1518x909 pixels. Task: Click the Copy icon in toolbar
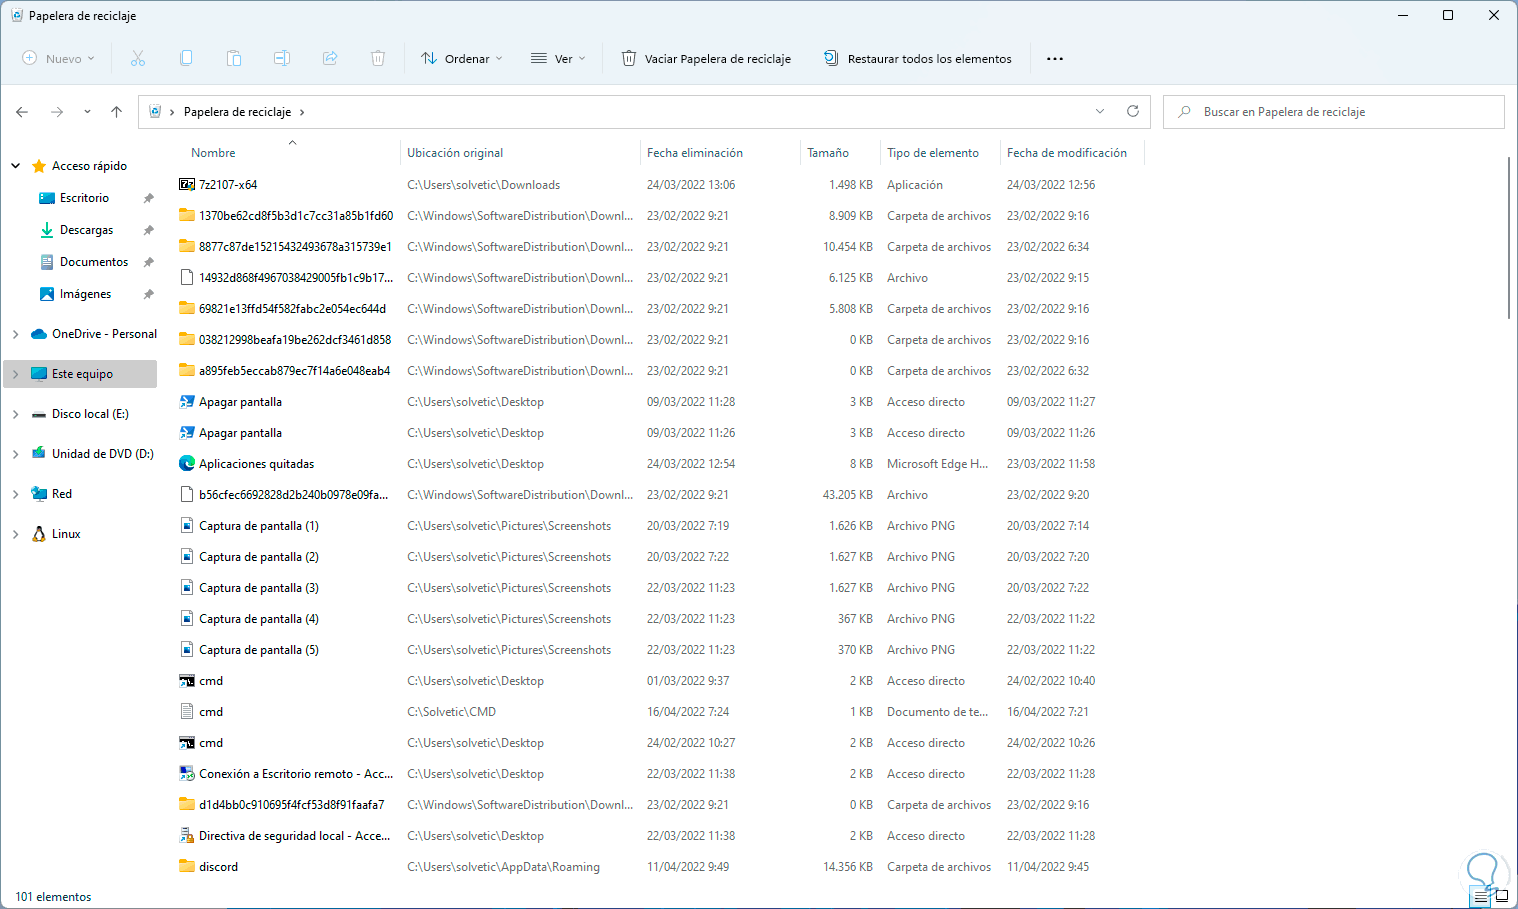(186, 59)
